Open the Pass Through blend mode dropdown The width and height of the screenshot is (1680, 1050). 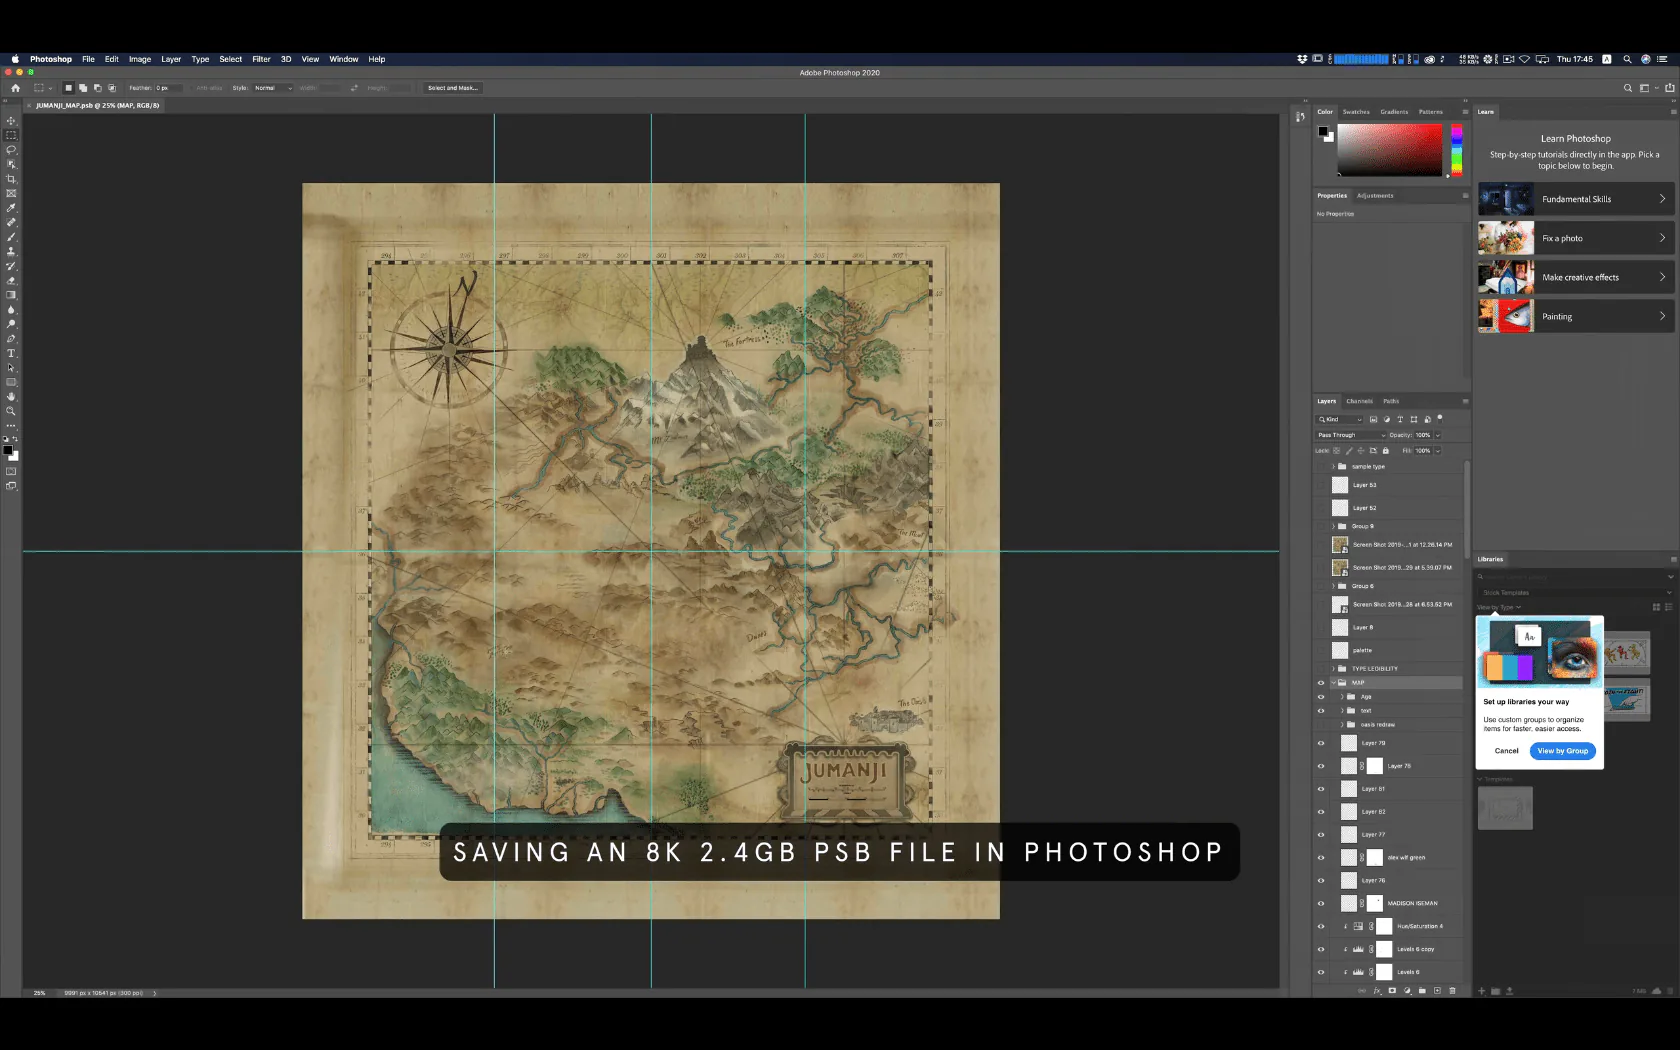(x=1351, y=435)
